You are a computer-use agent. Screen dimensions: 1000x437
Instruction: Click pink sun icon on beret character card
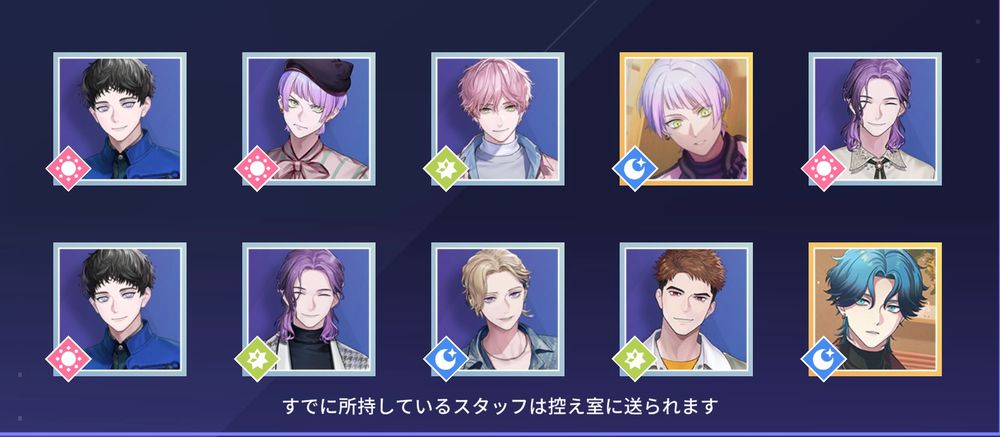click(x=257, y=168)
